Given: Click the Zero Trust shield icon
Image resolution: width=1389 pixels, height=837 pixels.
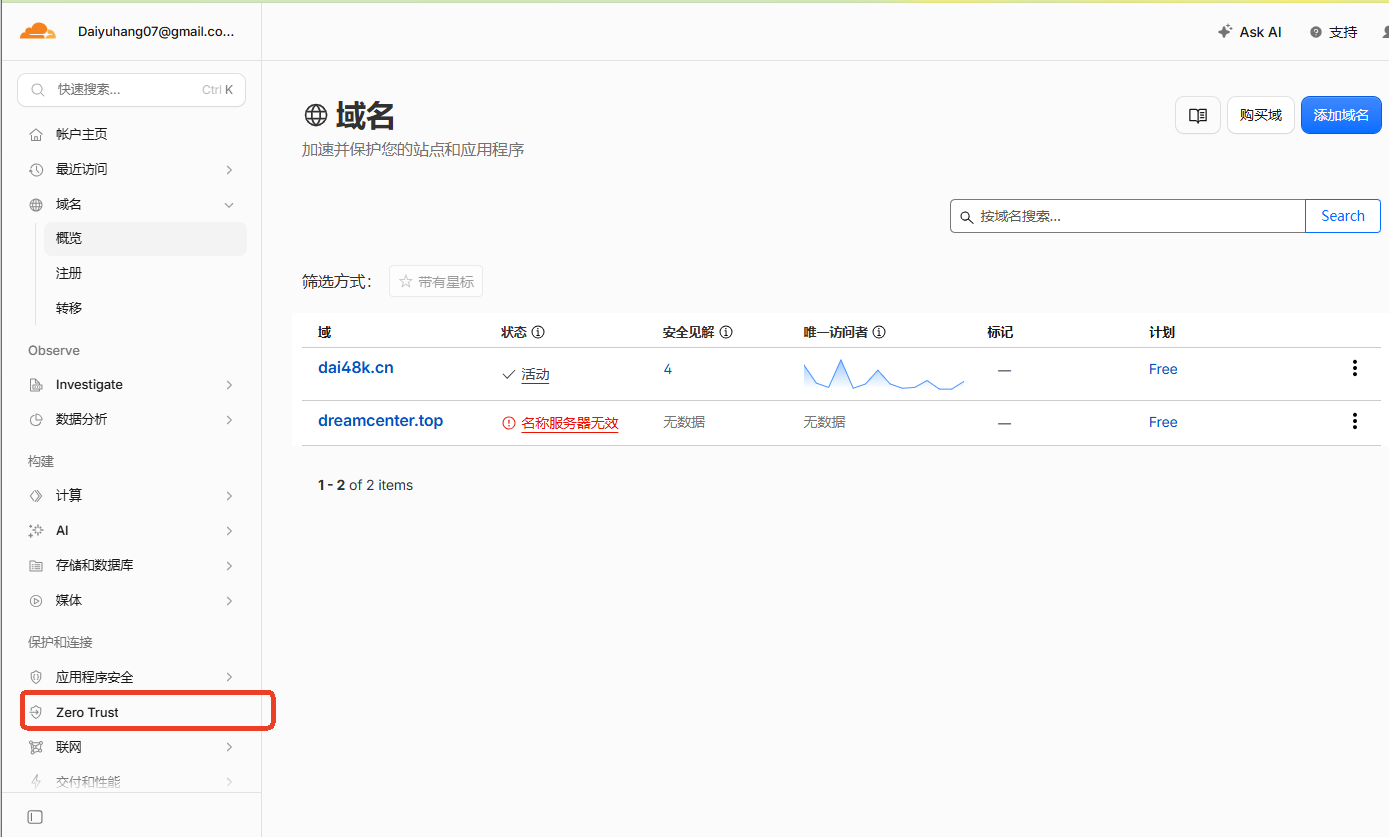Looking at the screenshot, I should pyautogui.click(x=36, y=712).
